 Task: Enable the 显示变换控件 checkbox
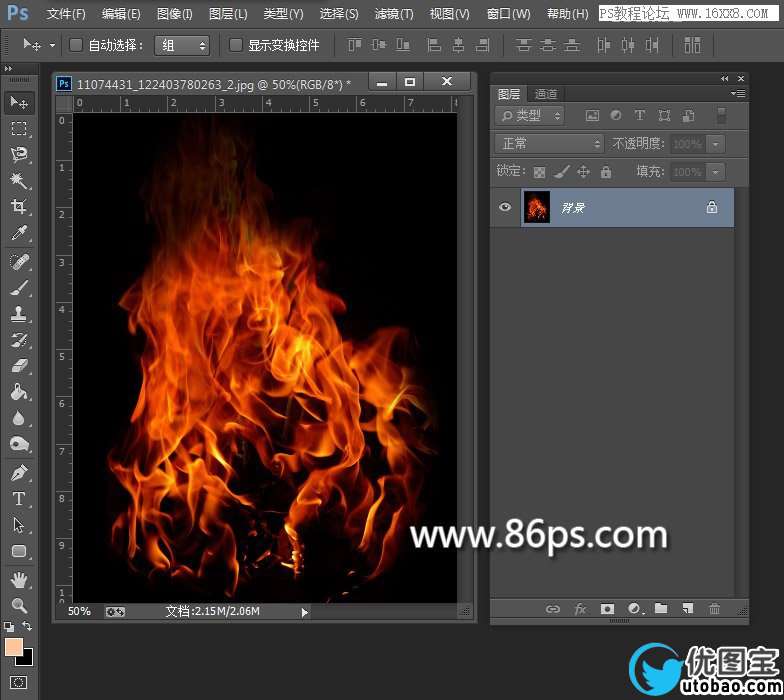point(236,45)
